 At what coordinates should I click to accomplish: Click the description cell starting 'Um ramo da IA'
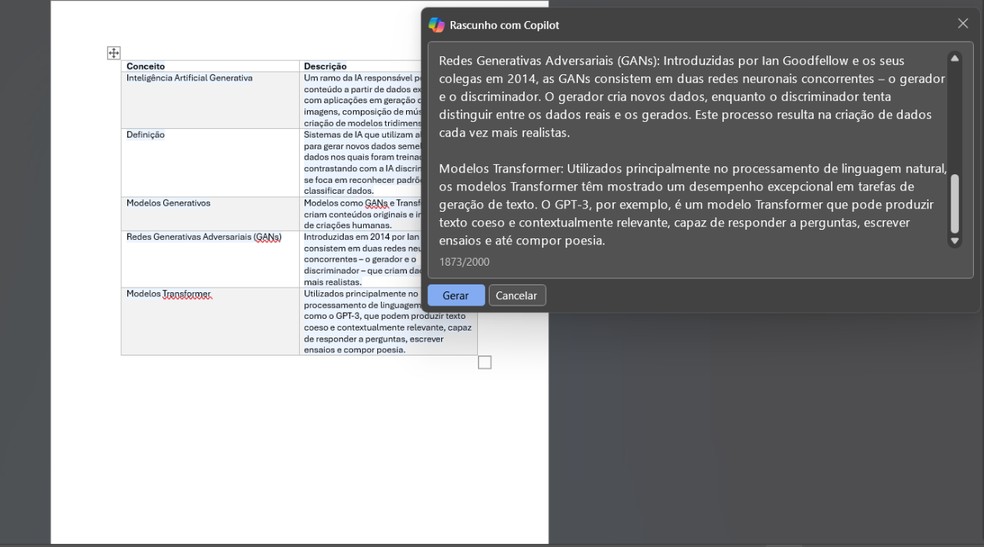(x=361, y=100)
